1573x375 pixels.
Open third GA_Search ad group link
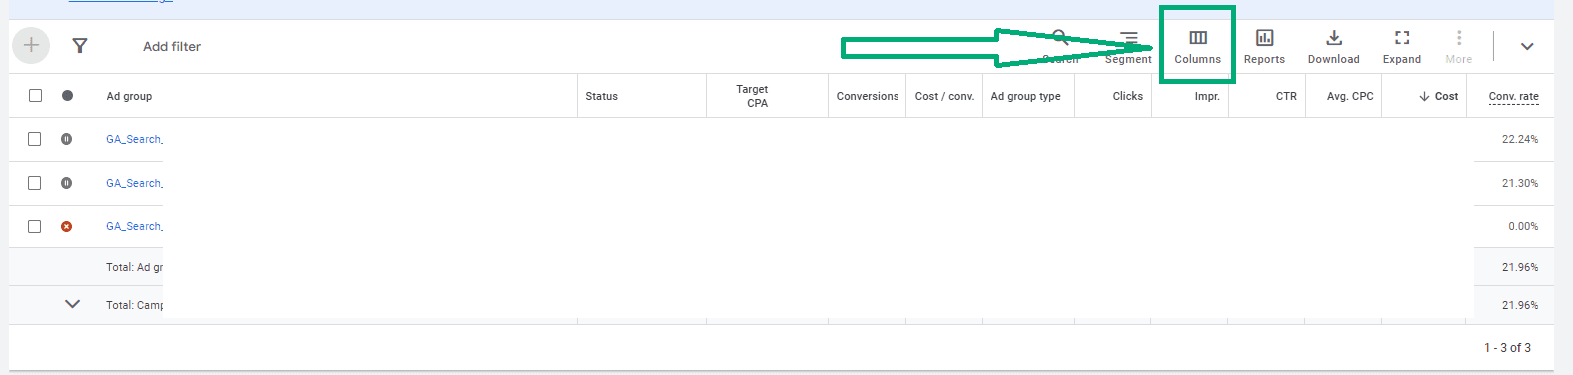pos(134,226)
